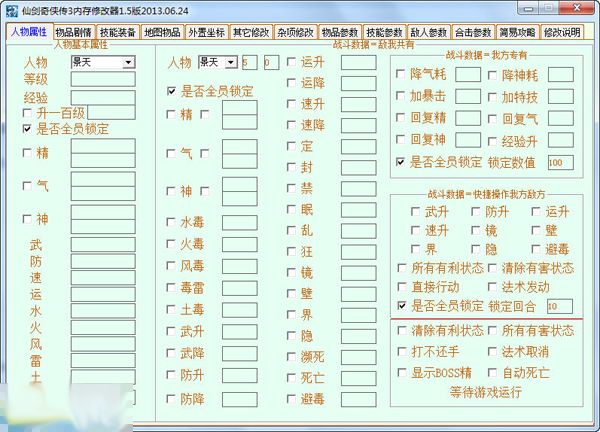The image size is (600, 432).
Task: Tick the 回复气 checkbox
Action: point(492,119)
